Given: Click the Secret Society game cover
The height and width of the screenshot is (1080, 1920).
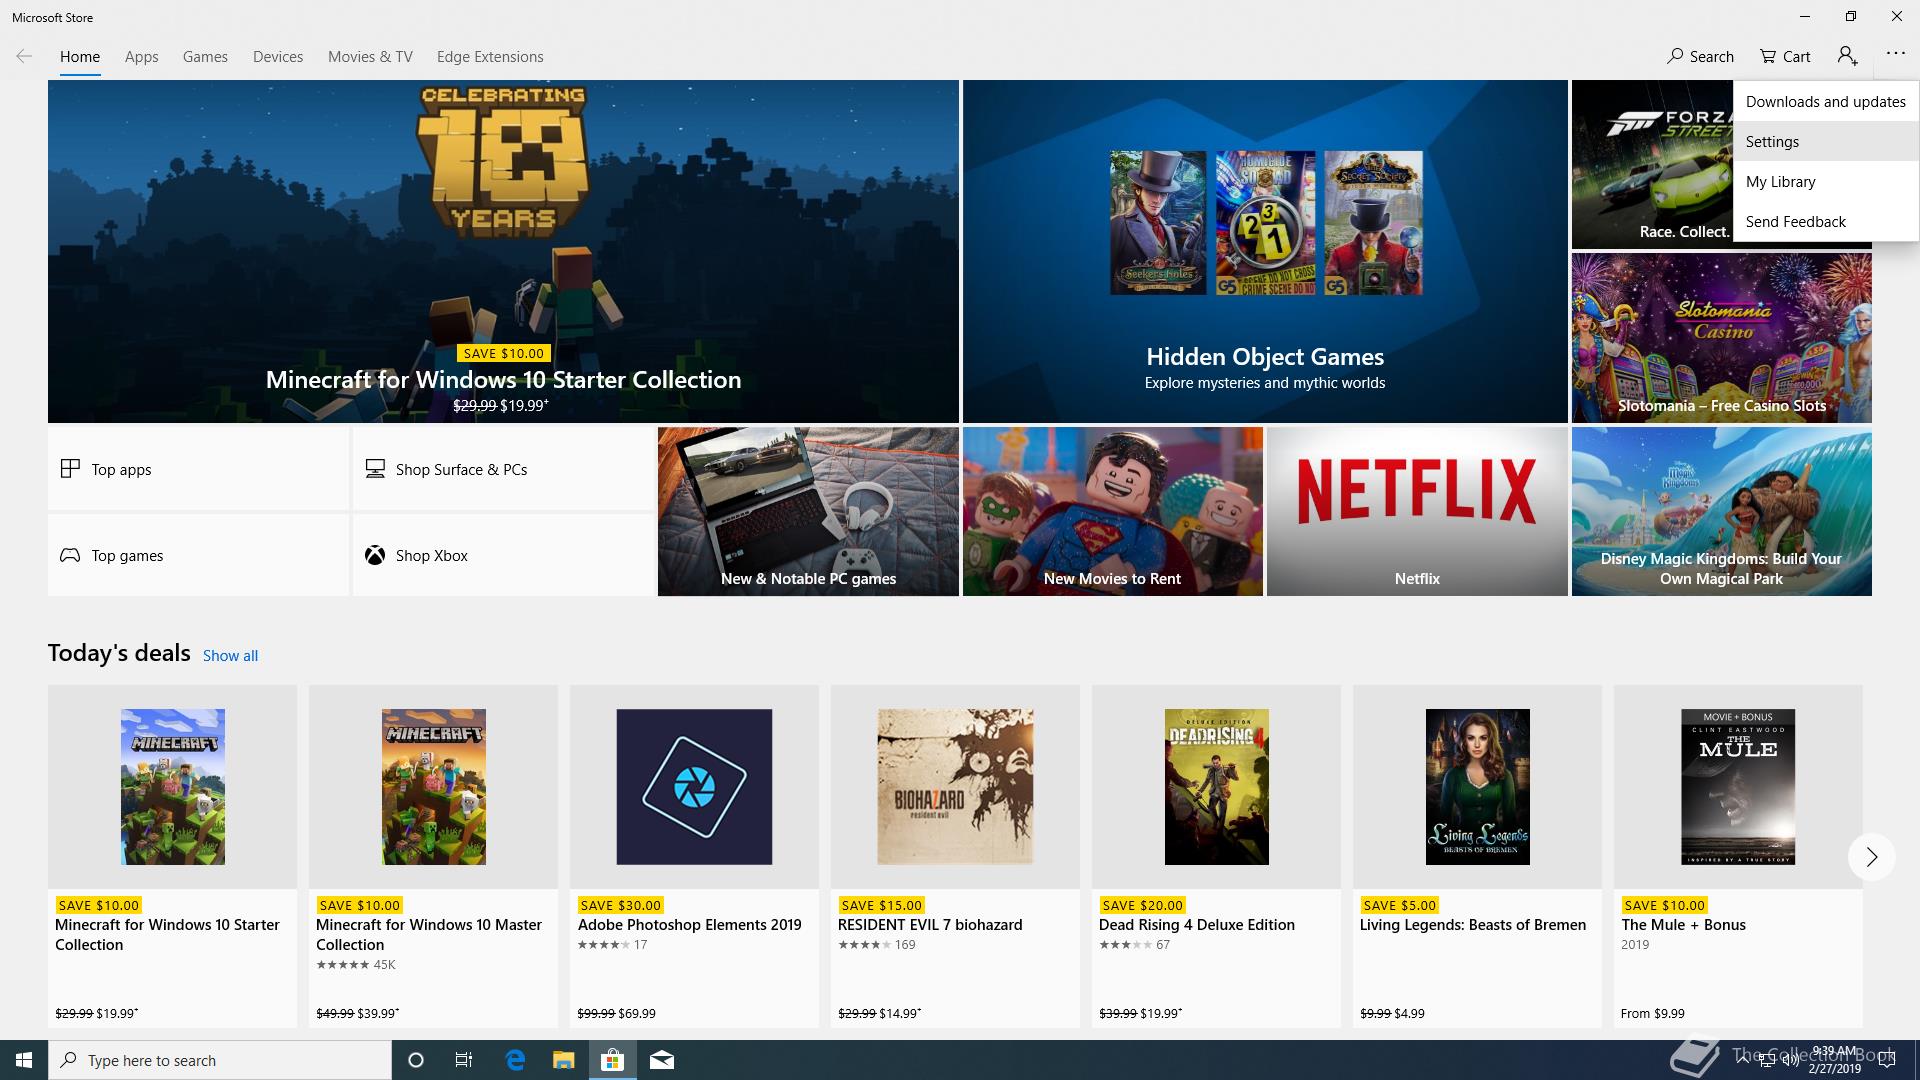Looking at the screenshot, I should tap(1373, 223).
